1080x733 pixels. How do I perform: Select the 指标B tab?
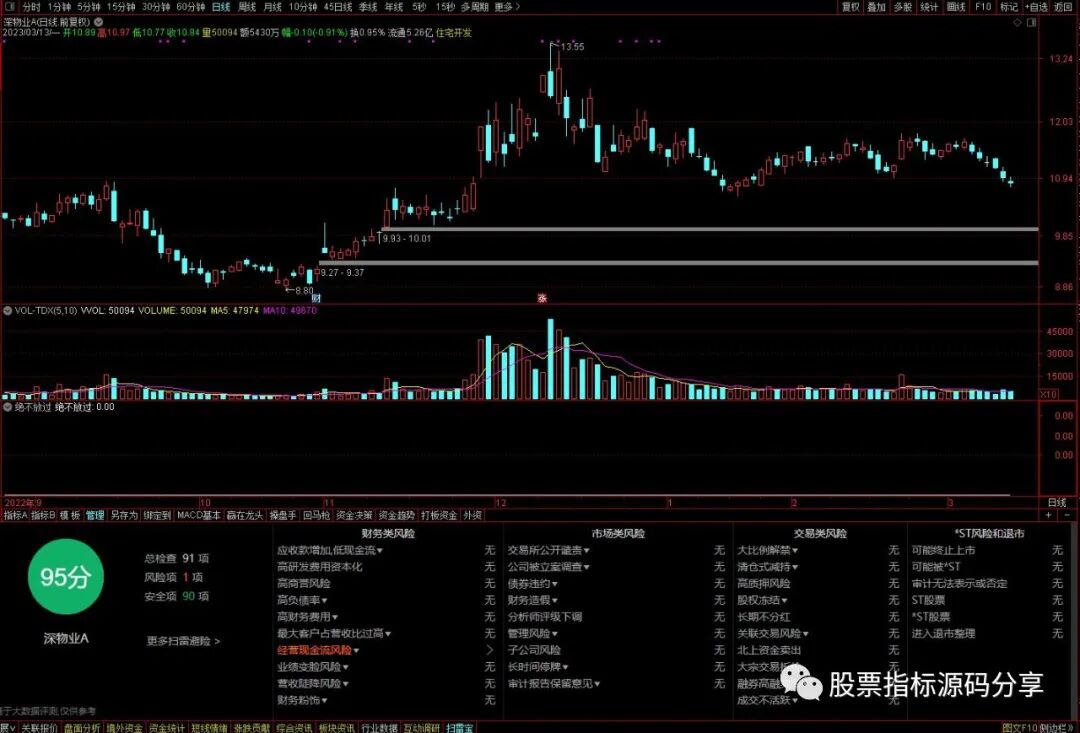pos(43,515)
